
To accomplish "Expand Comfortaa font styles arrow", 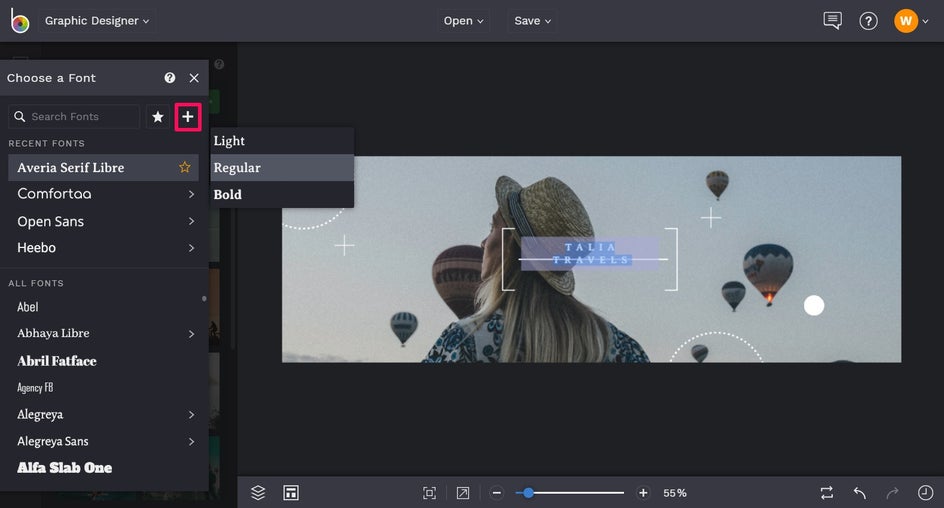I will tap(191, 194).
